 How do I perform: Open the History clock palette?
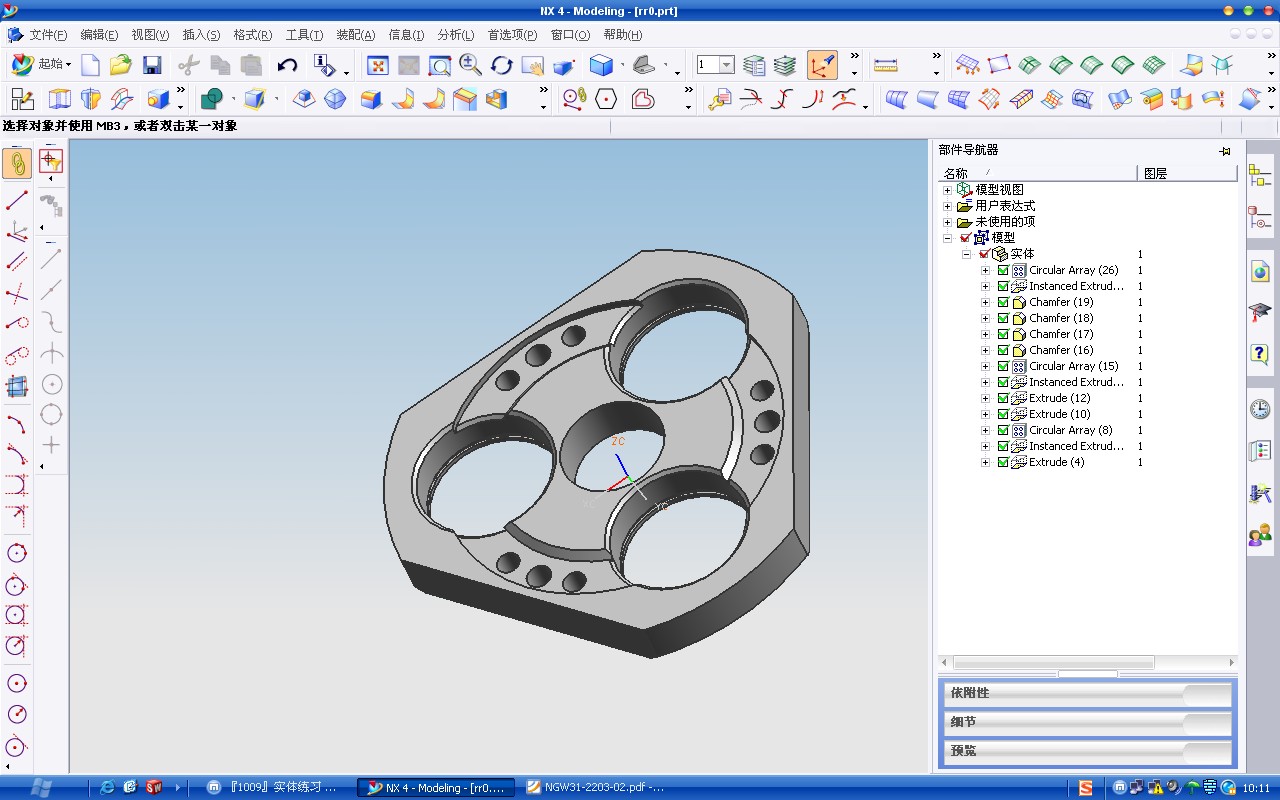tap(1260, 409)
